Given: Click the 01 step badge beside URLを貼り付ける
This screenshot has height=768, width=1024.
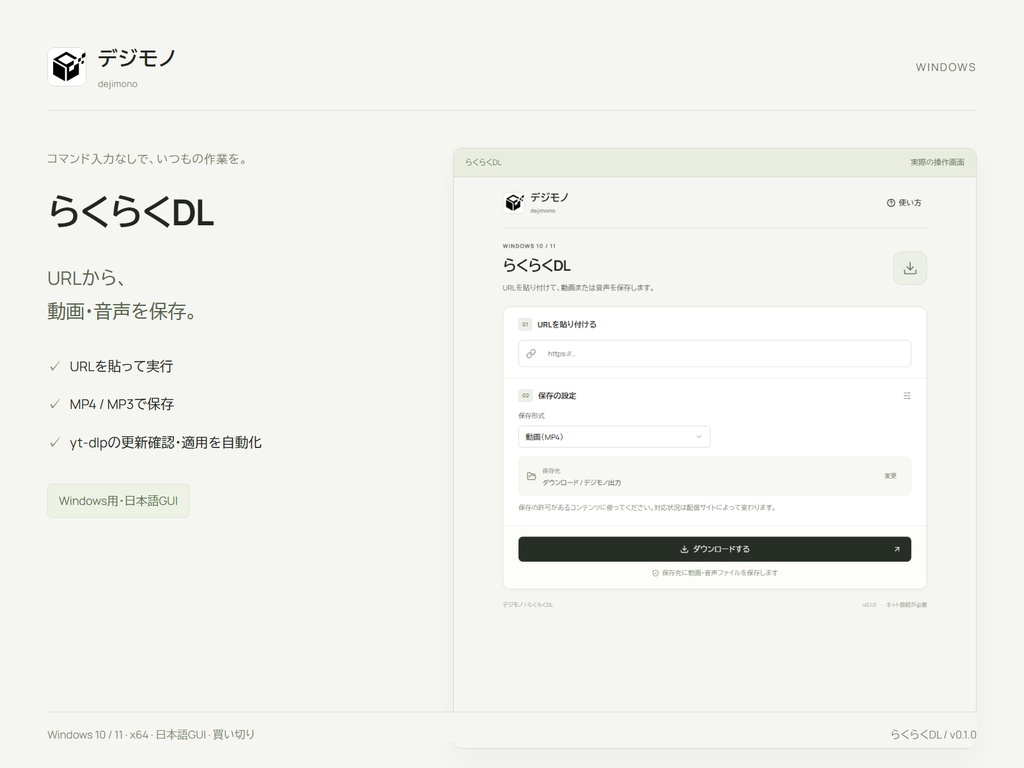Looking at the screenshot, I should point(525,325).
